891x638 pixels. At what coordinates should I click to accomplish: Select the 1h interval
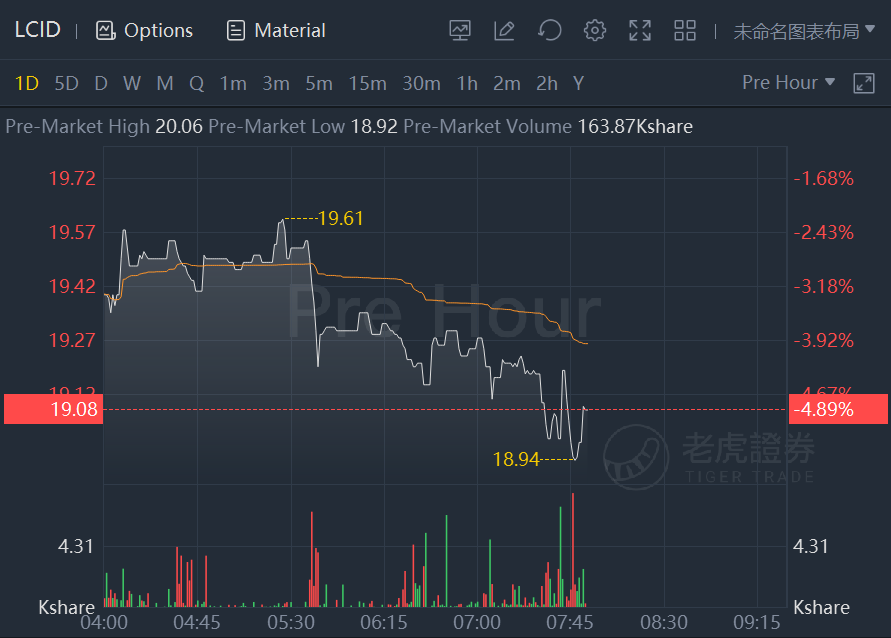click(x=467, y=84)
